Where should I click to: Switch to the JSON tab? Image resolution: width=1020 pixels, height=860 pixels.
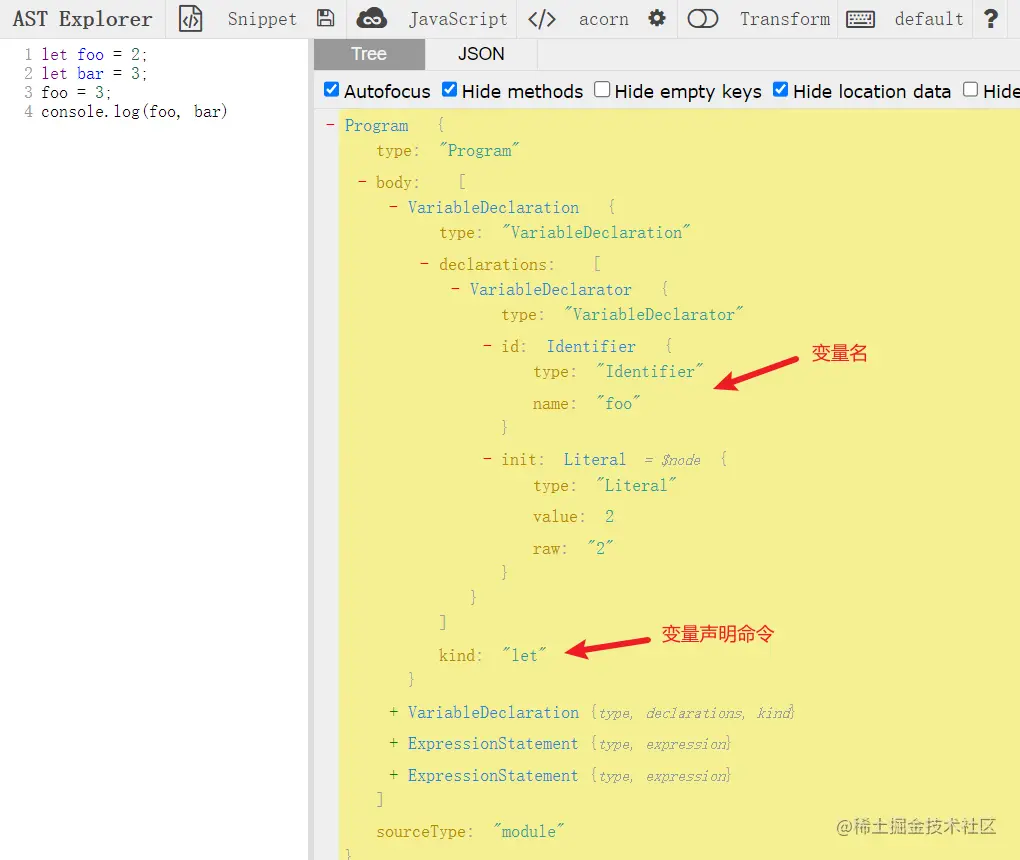coord(481,54)
